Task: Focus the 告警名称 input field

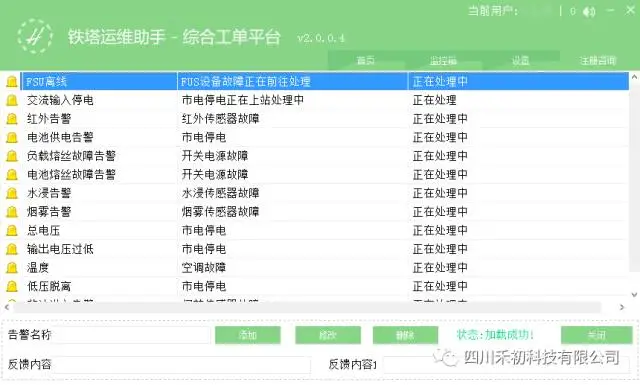Action: coord(131,335)
